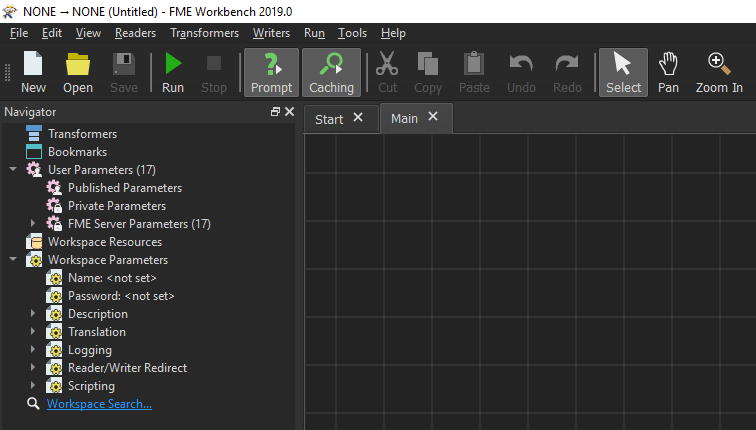
Task: Click the Paste clipboard icon
Action: (474, 72)
